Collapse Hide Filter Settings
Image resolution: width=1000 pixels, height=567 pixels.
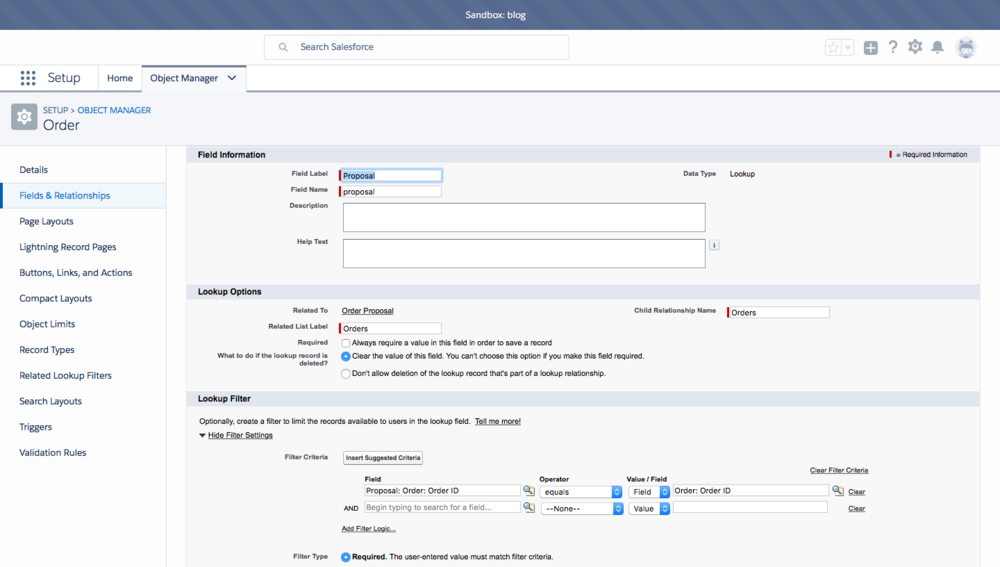point(239,436)
